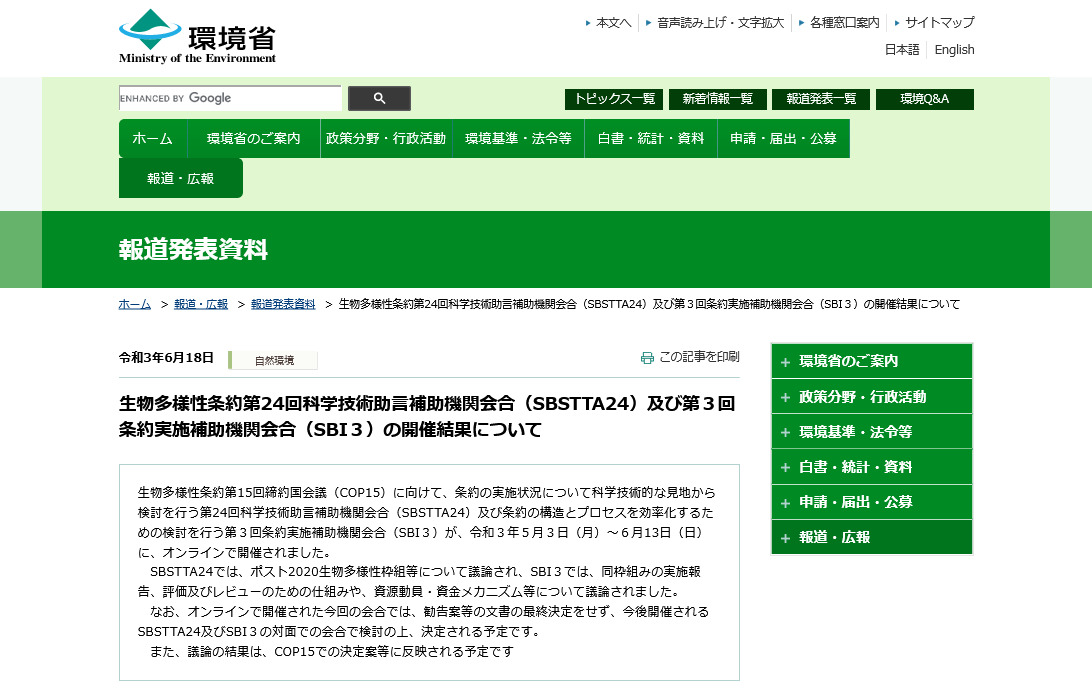The image size is (1092, 696).
Task: Expand the 政策分野・行政活動 sidebar section
Action: [871, 397]
